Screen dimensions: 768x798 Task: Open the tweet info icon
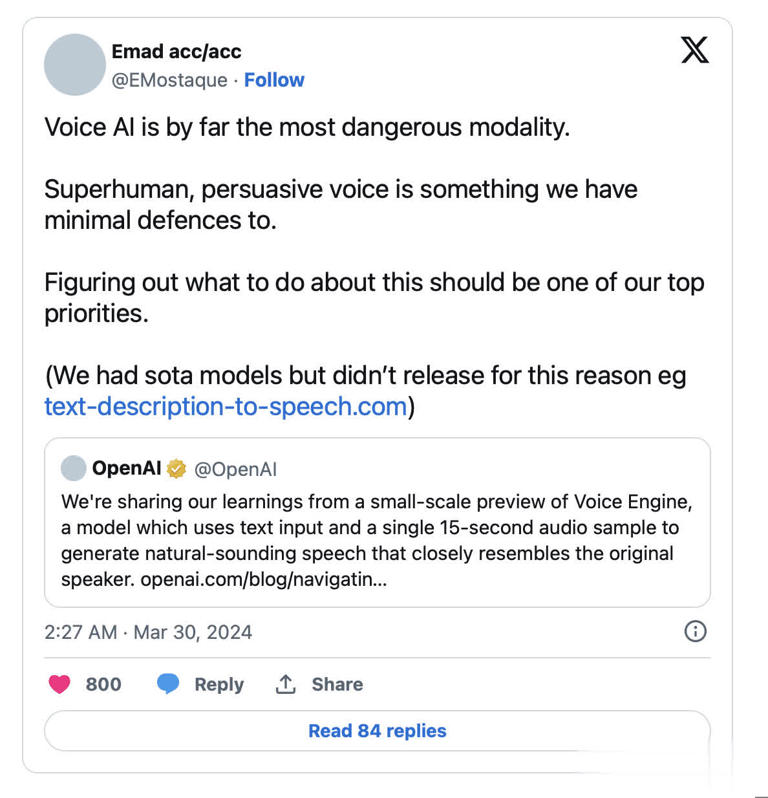point(695,631)
